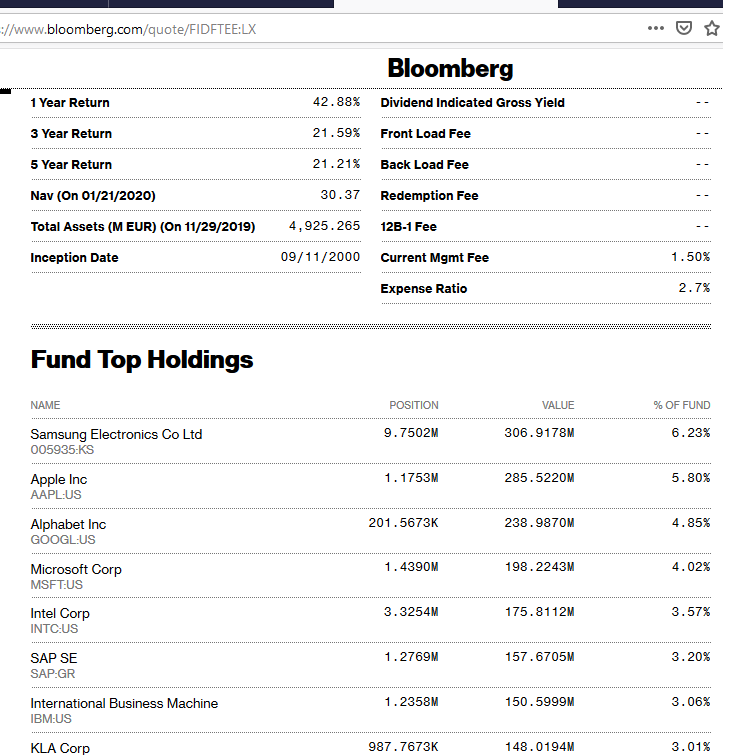This screenshot has width=737, height=755.
Task: Click the KLA Corp holding
Action: [x=60, y=747]
